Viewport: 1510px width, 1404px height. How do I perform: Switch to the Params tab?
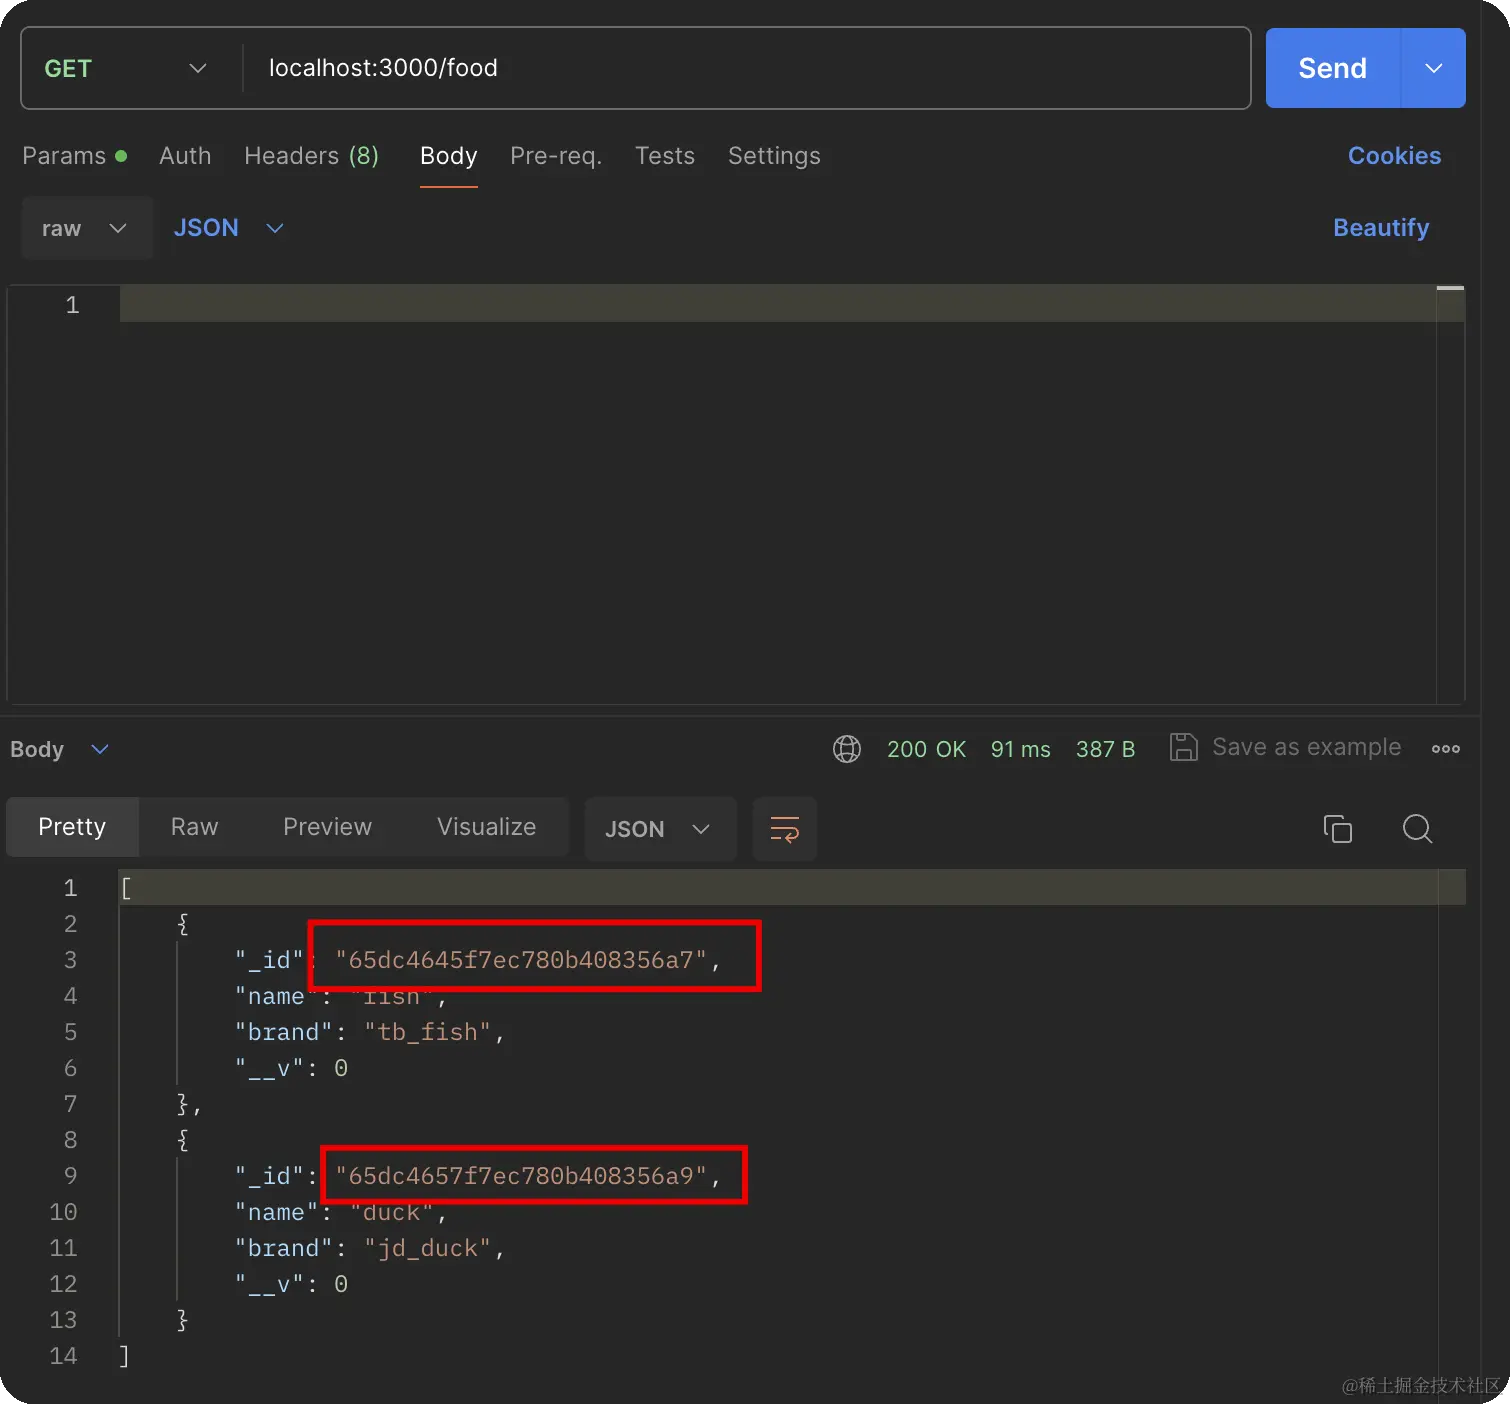tap(75, 156)
